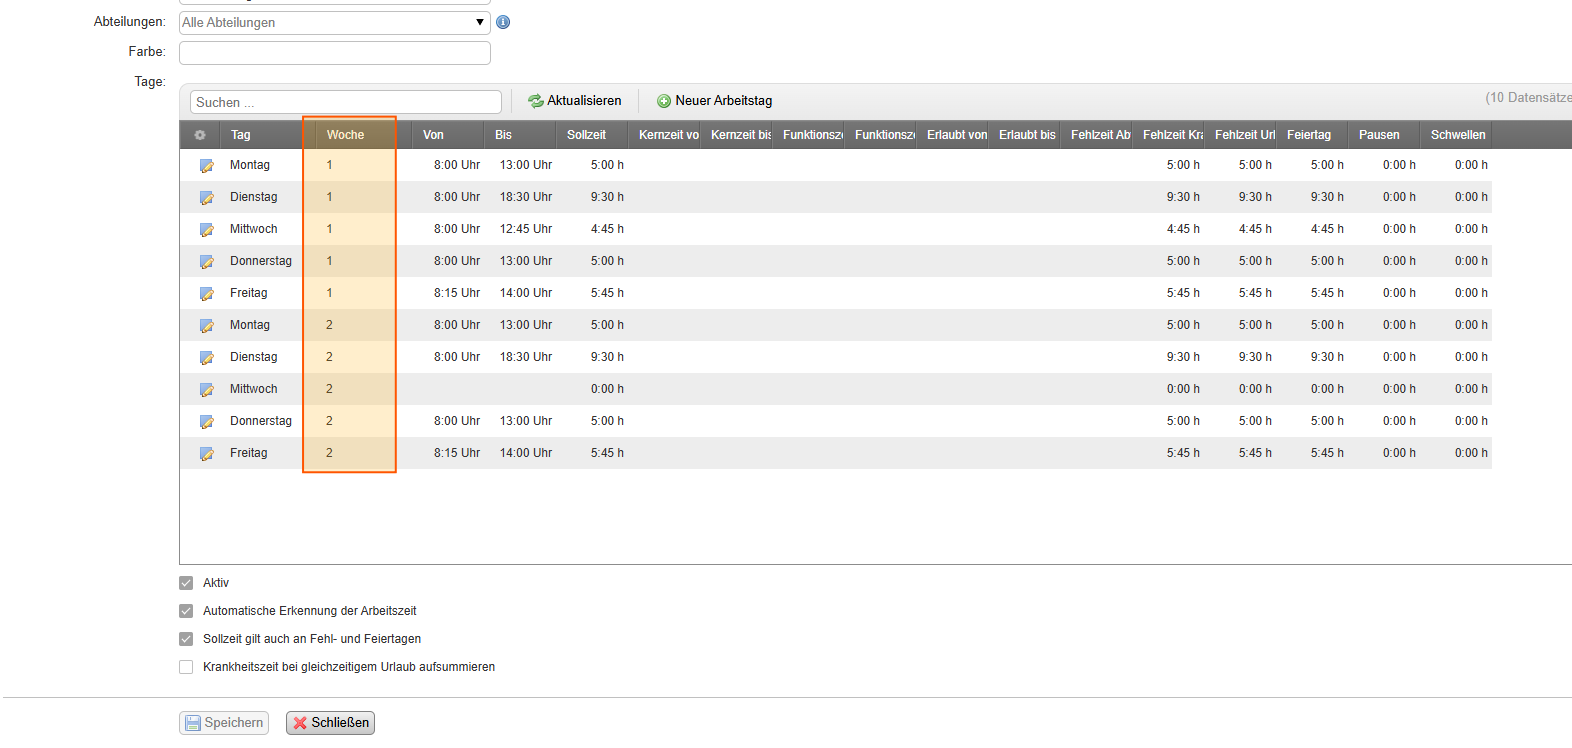Click the edit icon for Montag week 1
The height and width of the screenshot is (748, 1572).
207,166
